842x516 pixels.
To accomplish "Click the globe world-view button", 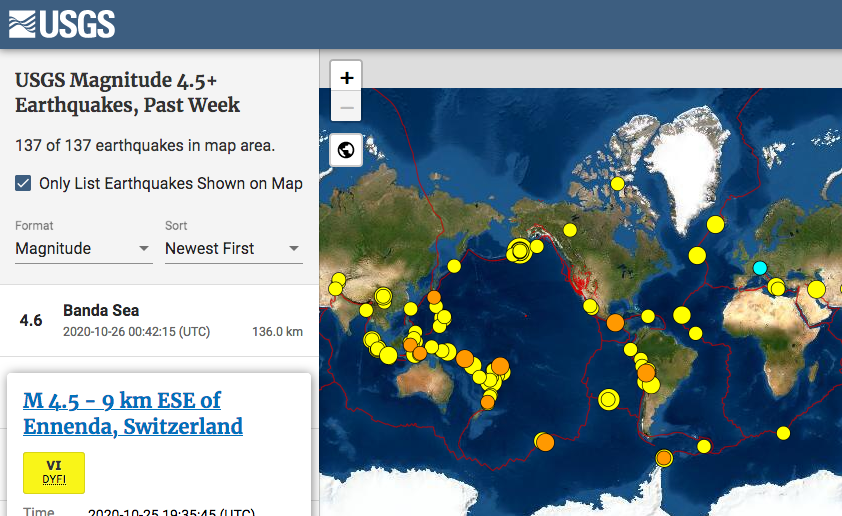I will tap(346, 150).
